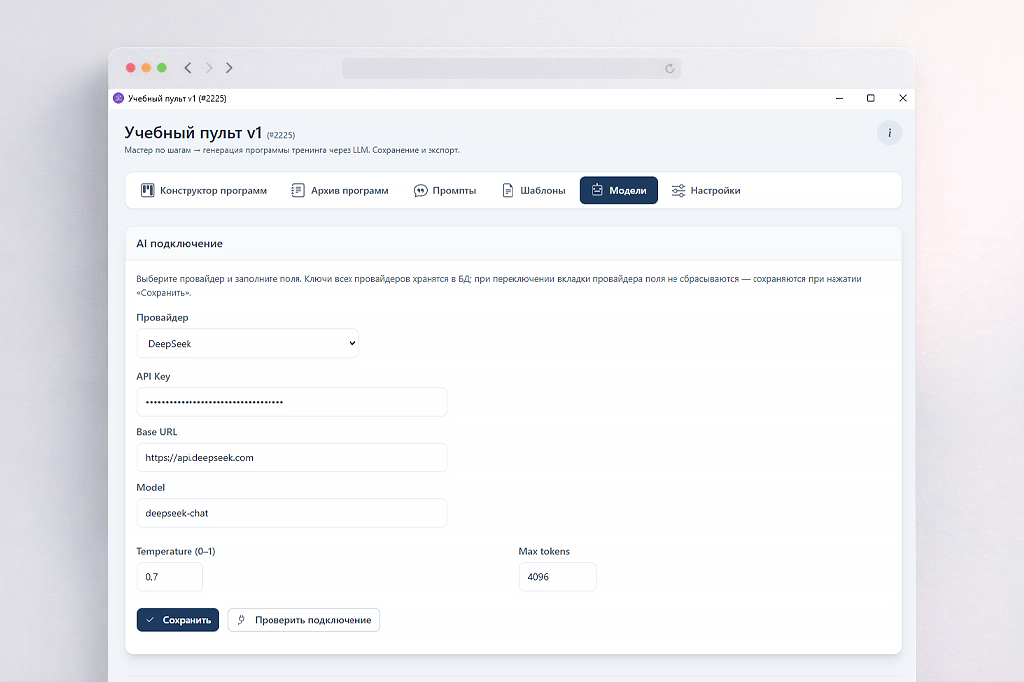The width and height of the screenshot is (1024, 682).
Task: Focus the Base URL input field
Action: pos(291,457)
